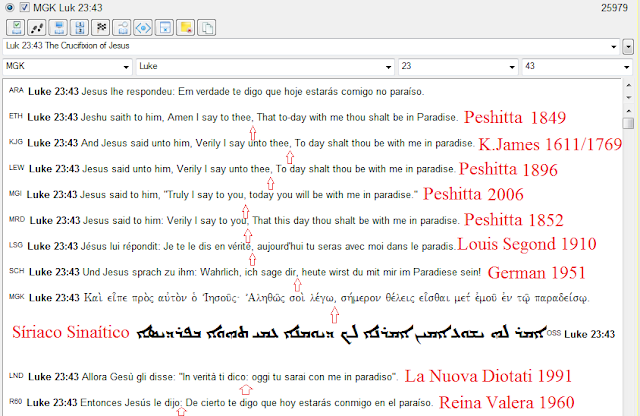Select the radio button beside MGK Luk 23:43
This screenshot has width=640, height=416.
click(10, 7)
